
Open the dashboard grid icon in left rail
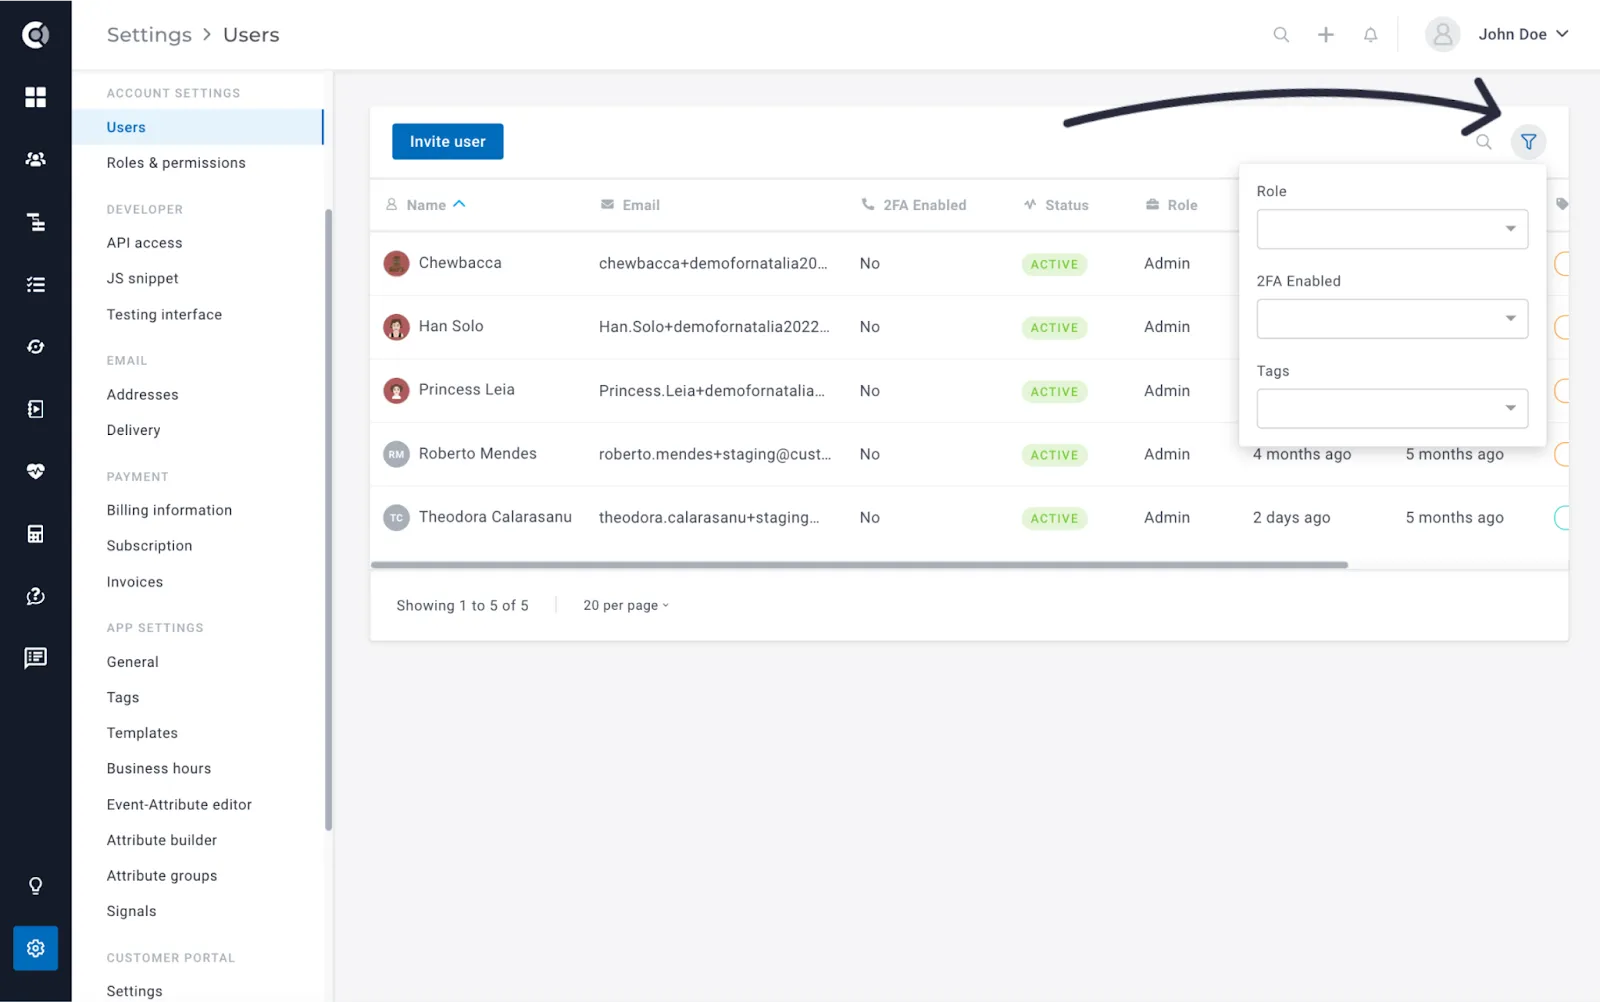tap(35, 97)
